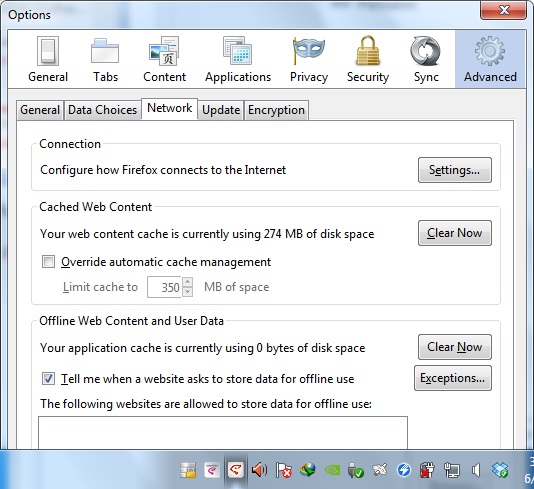This screenshot has width=534, height=489.
Task: Uncheck Tell me when website stores offline data
Action: (x=48, y=379)
